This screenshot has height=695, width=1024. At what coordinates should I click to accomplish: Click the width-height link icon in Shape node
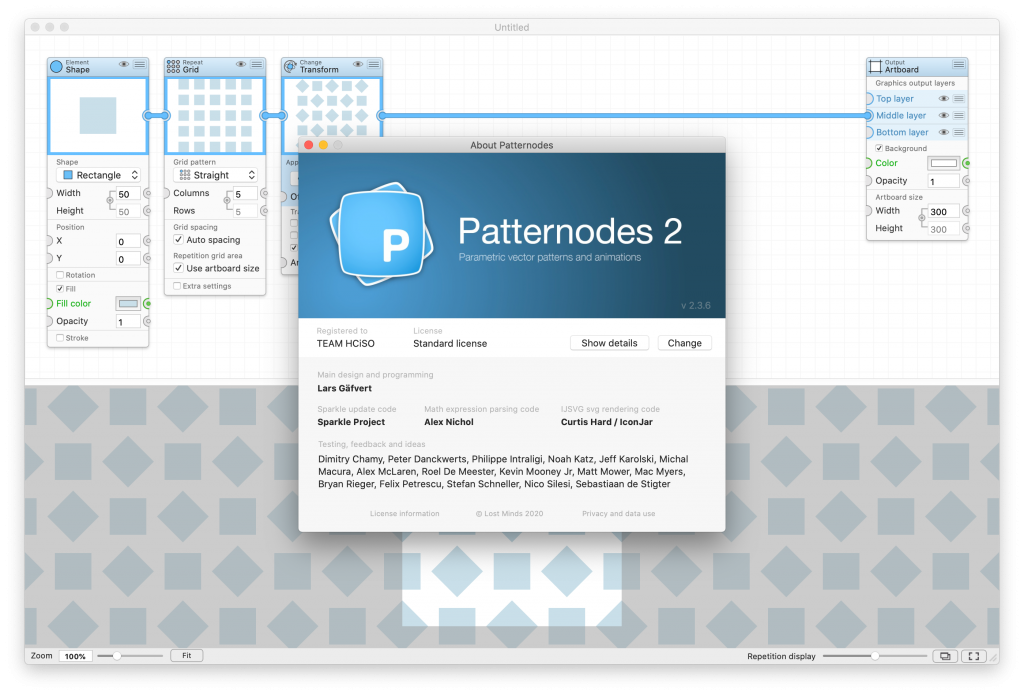[x=110, y=201]
